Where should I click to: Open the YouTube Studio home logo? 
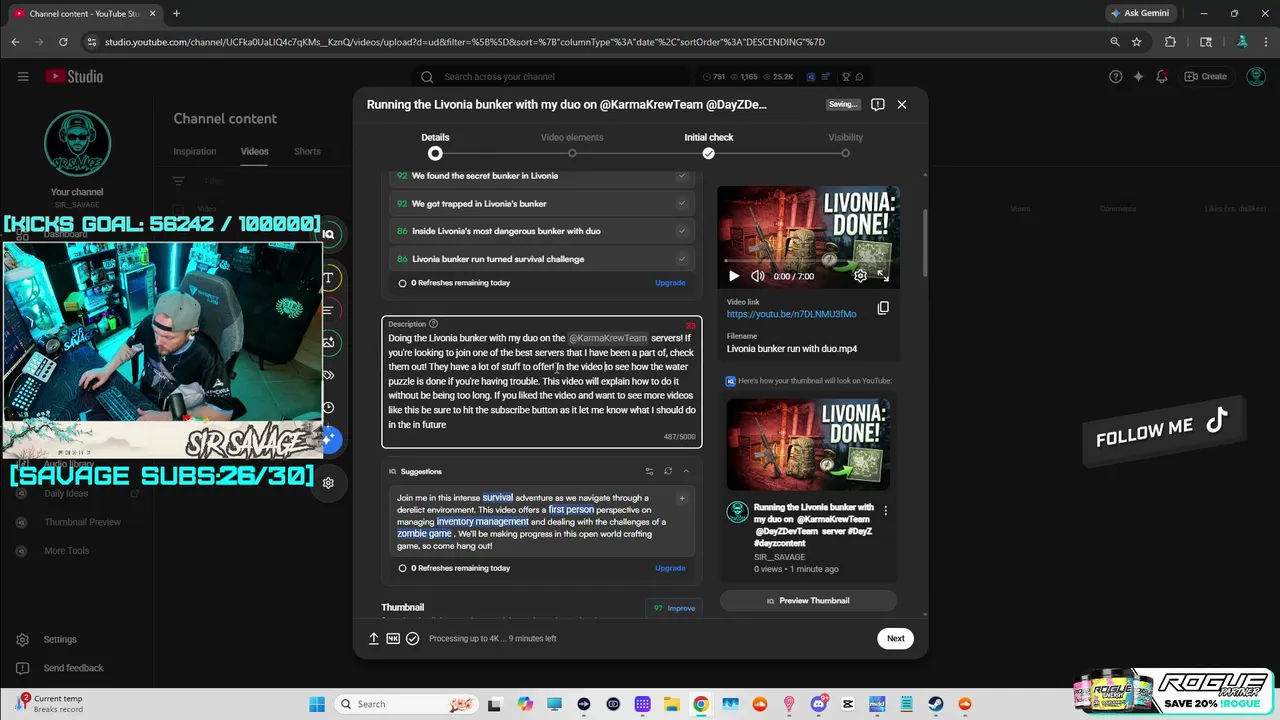click(x=74, y=76)
